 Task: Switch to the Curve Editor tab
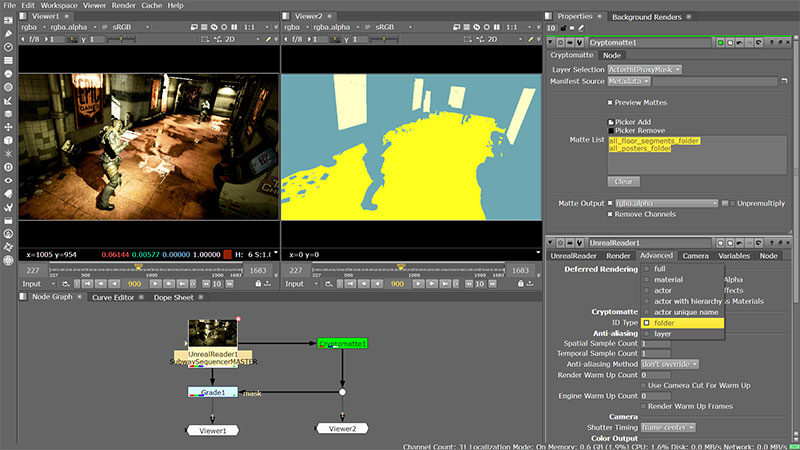[x=113, y=297]
